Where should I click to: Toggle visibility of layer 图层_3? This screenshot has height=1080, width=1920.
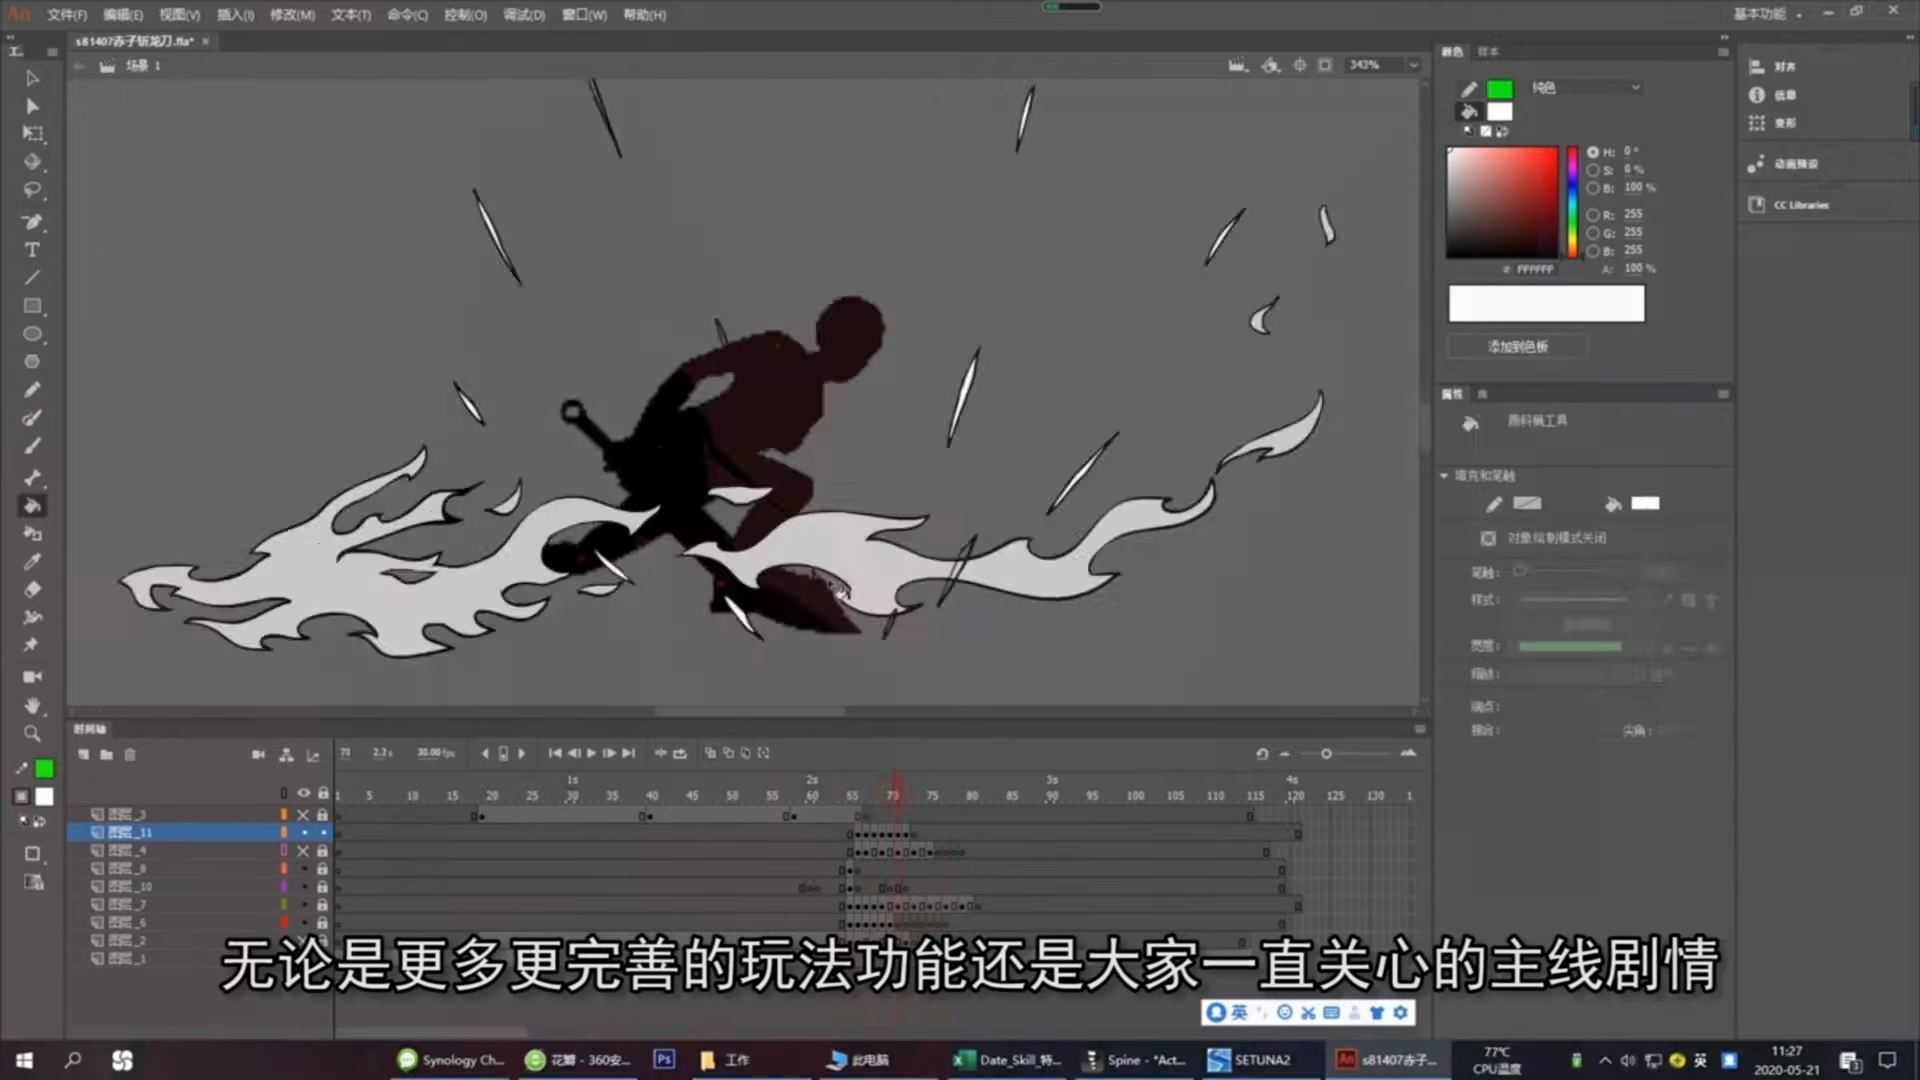pos(303,815)
